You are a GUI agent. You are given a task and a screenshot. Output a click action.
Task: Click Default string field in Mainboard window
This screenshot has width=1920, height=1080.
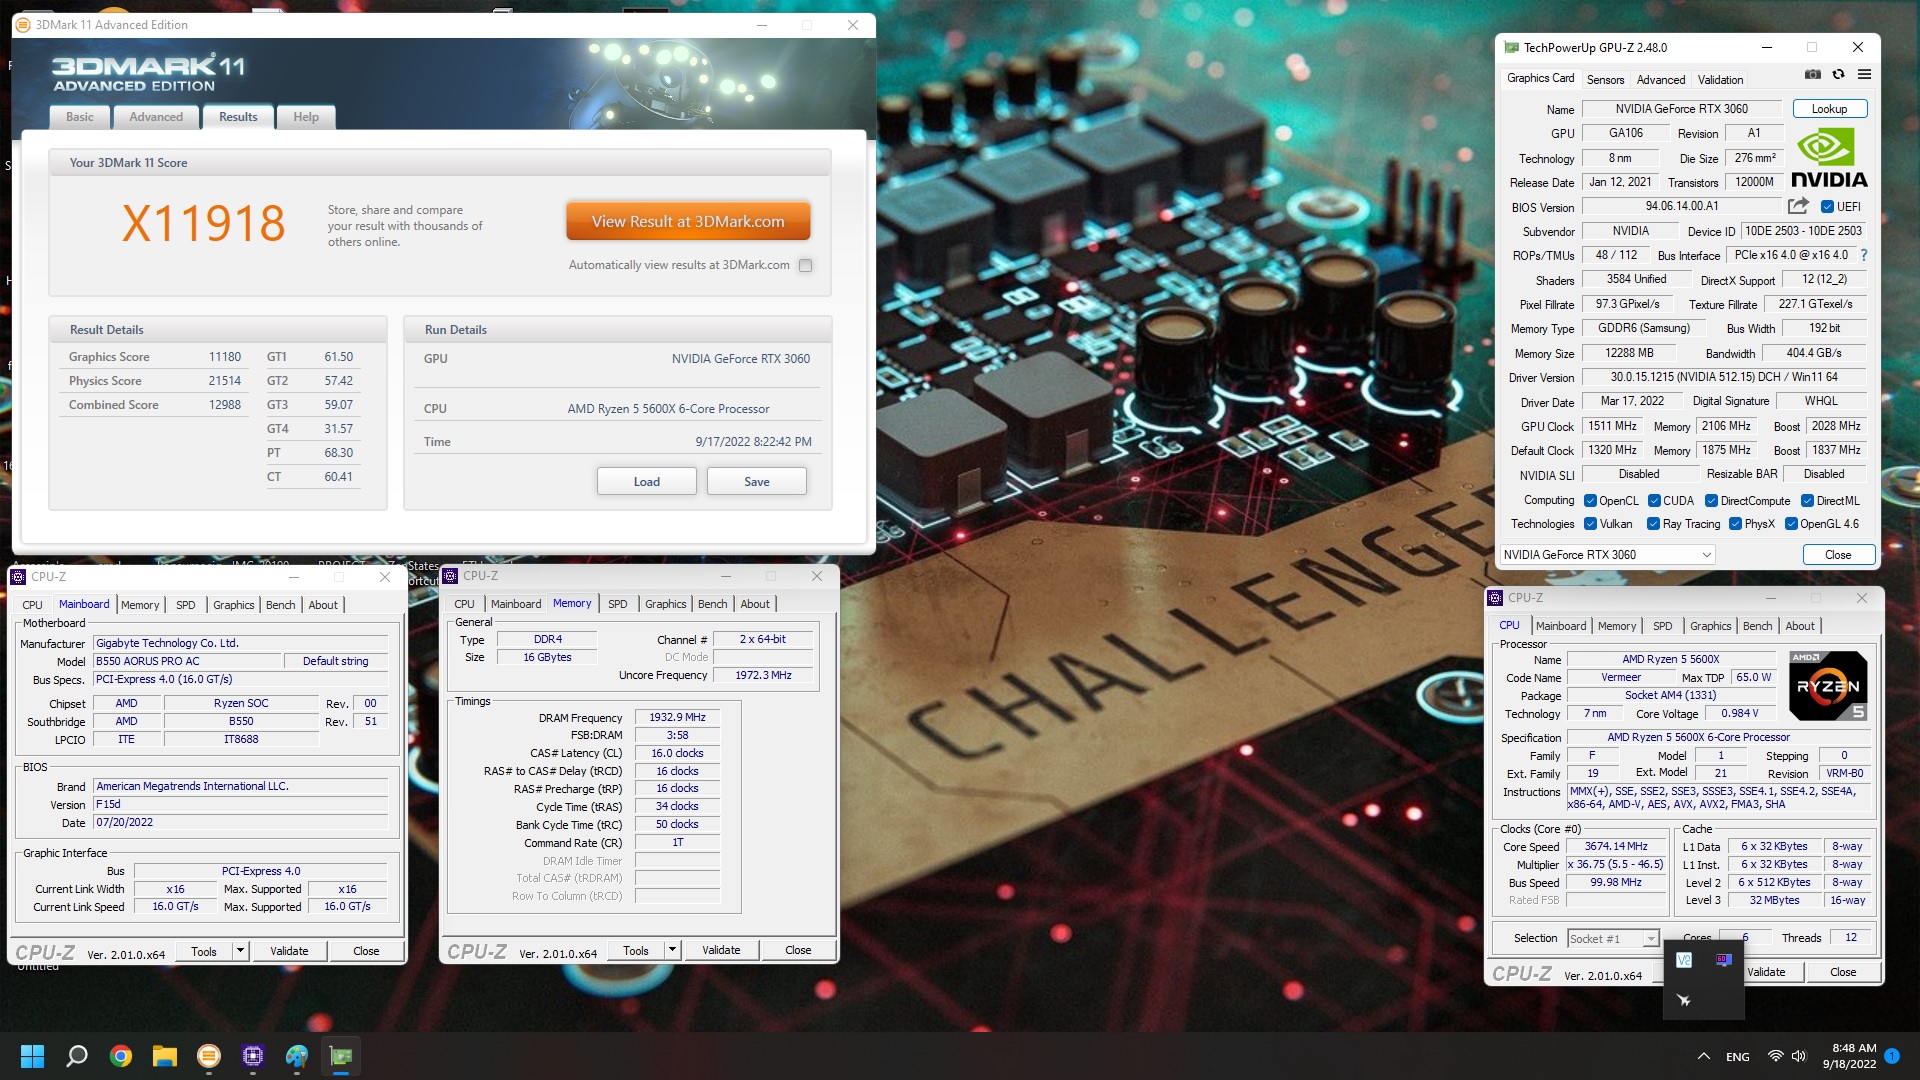[x=335, y=661]
